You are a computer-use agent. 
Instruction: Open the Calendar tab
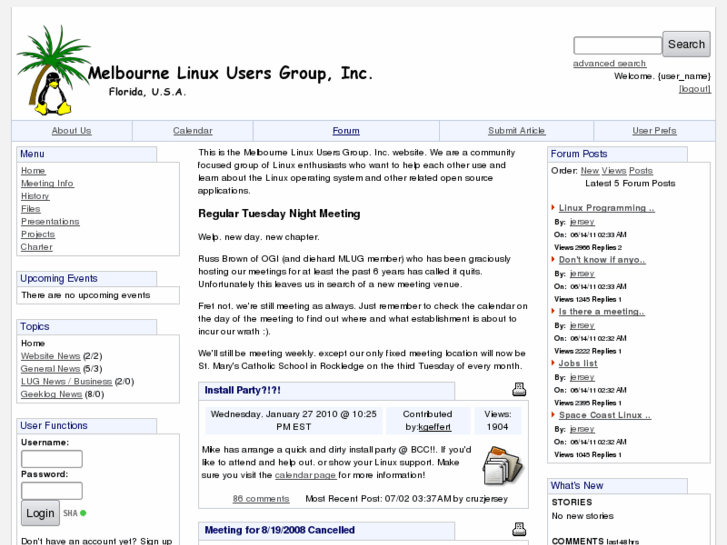193,131
